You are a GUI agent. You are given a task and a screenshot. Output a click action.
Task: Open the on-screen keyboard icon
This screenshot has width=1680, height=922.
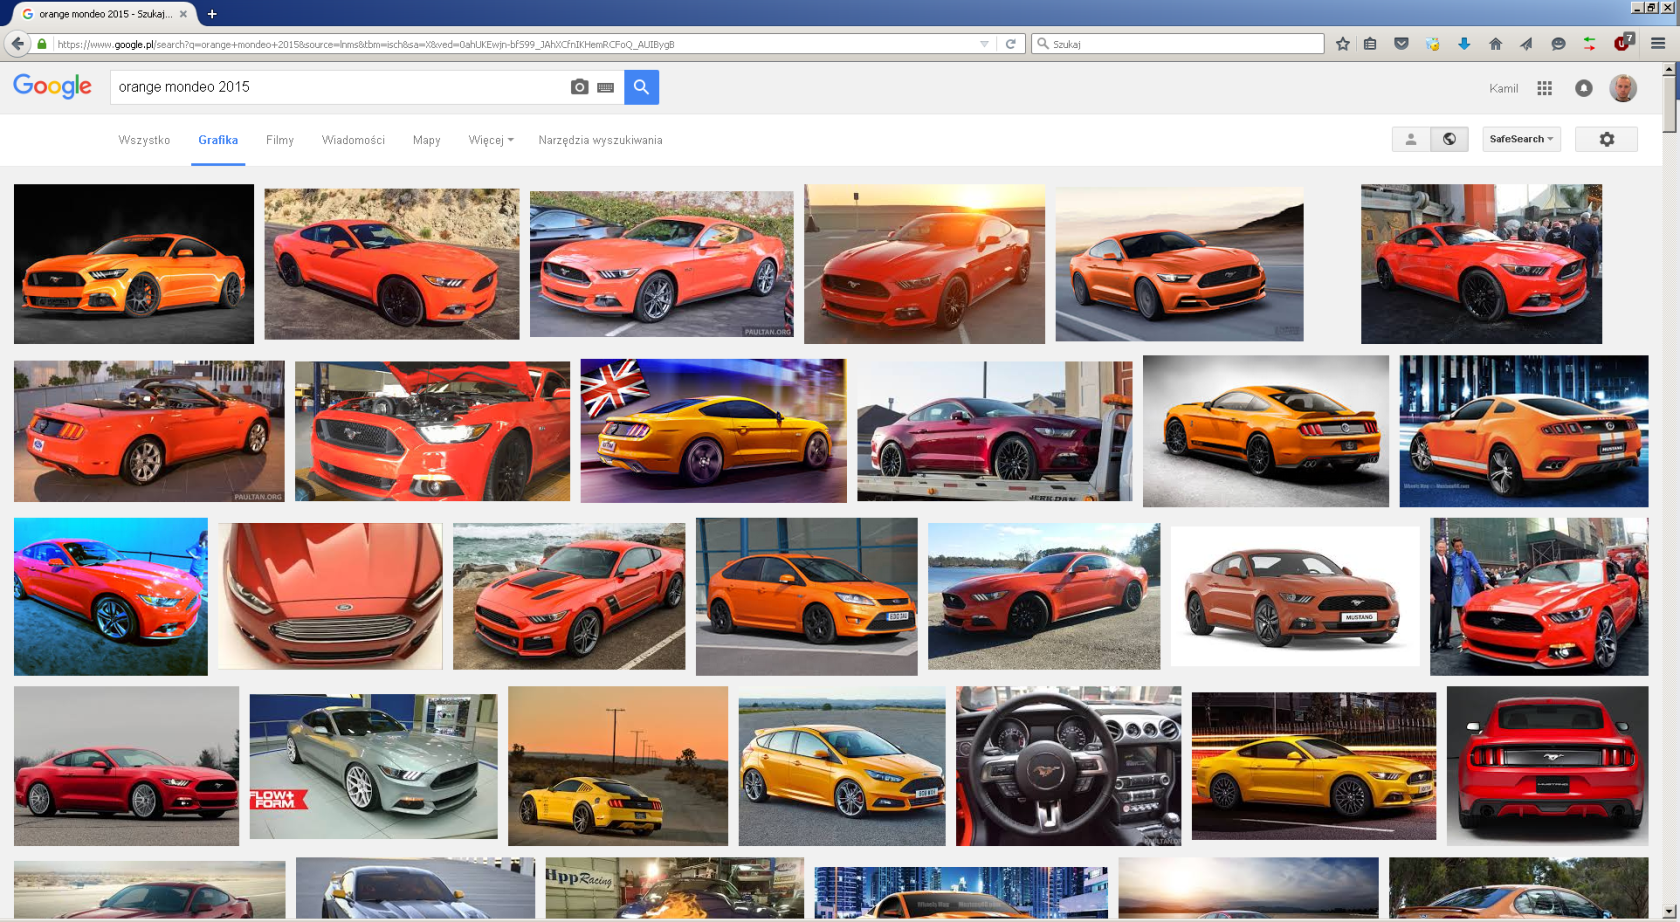(x=605, y=88)
